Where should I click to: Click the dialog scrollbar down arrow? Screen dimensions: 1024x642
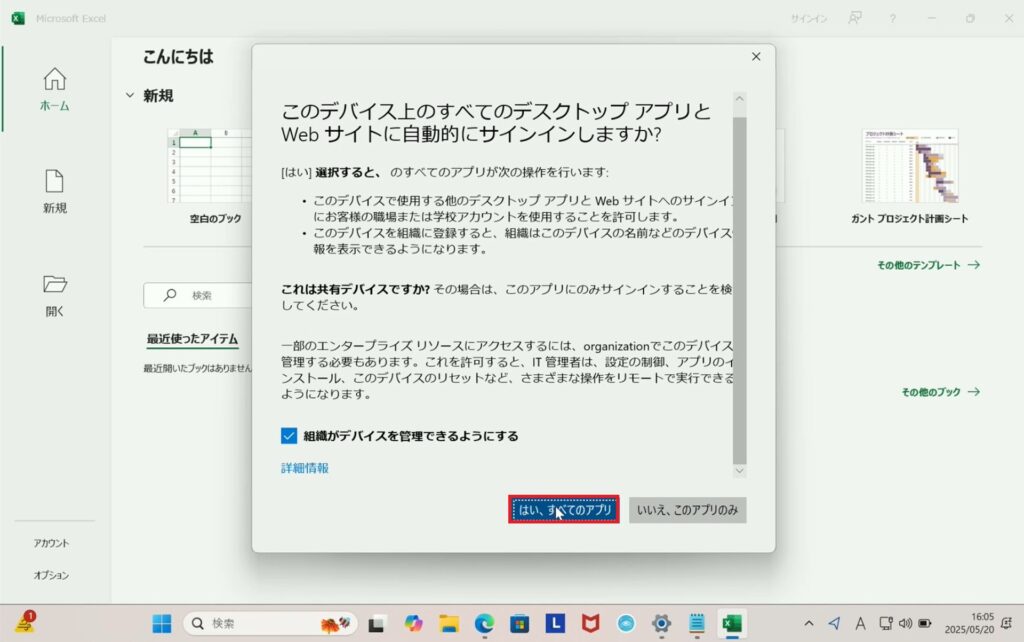739,470
